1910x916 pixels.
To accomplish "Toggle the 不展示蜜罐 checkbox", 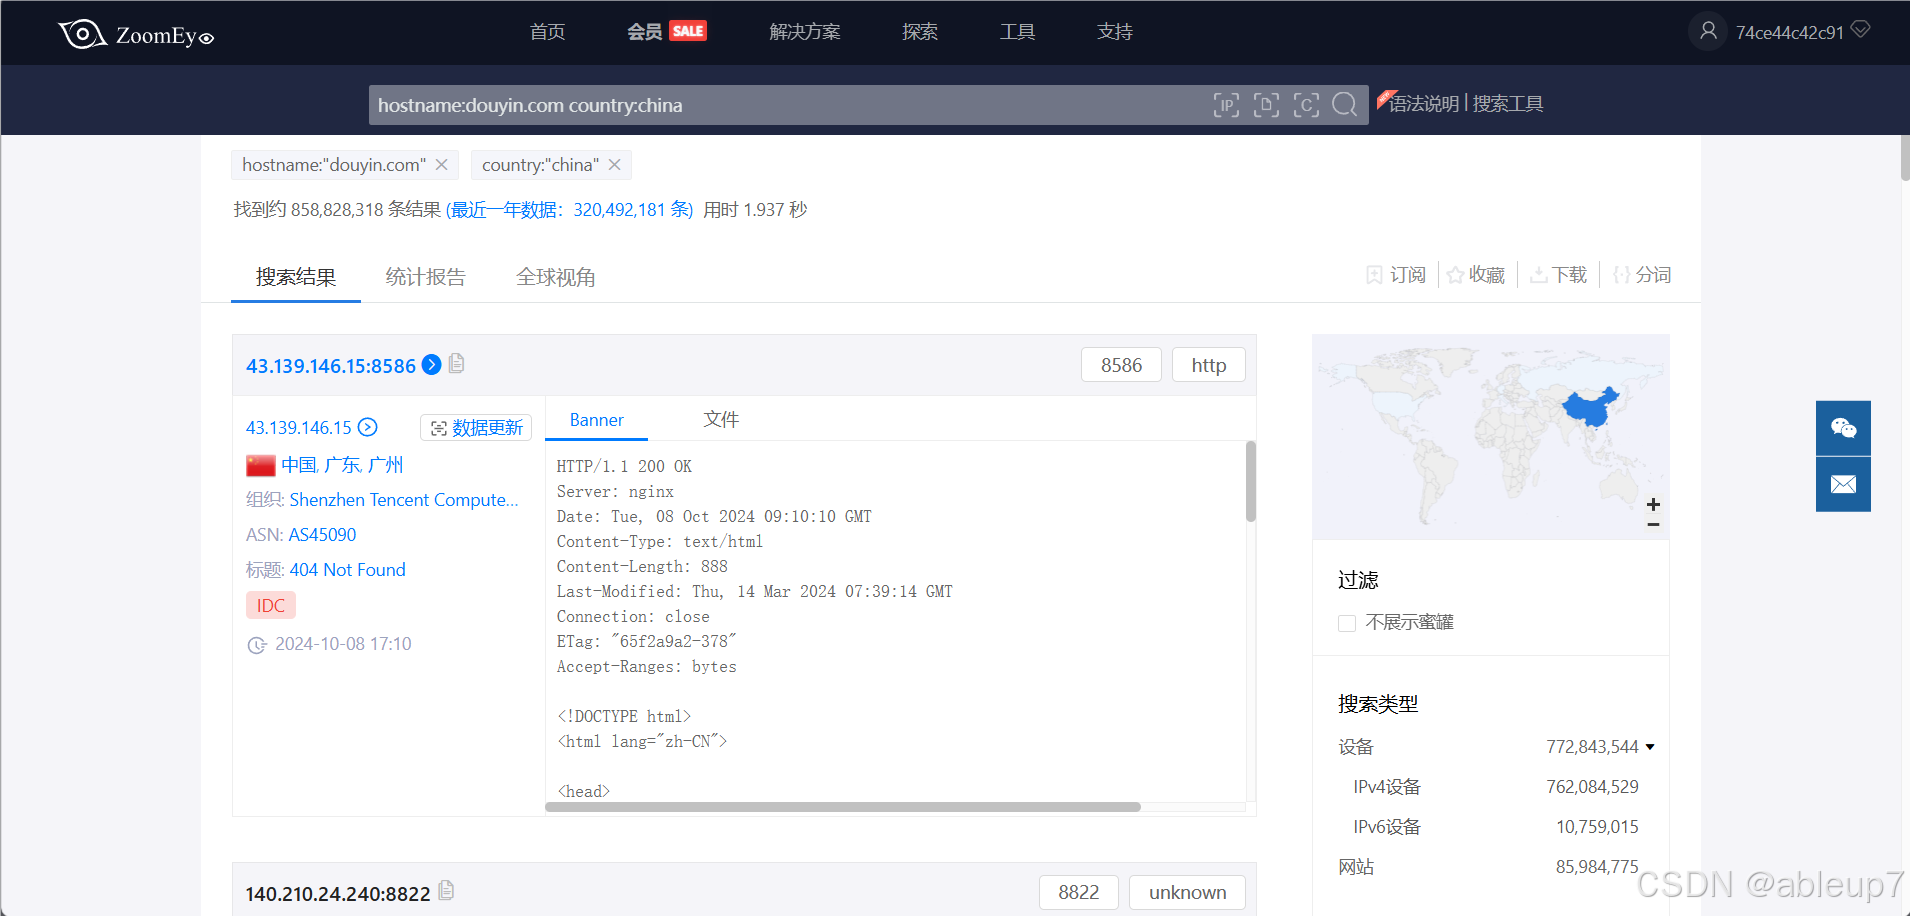I will (1347, 623).
